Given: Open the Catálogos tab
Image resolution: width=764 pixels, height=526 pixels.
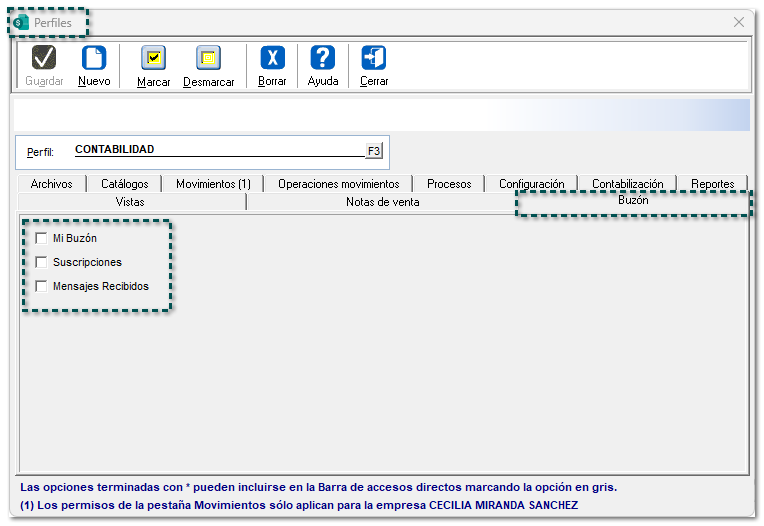Looking at the screenshot, I should (125, 184).
